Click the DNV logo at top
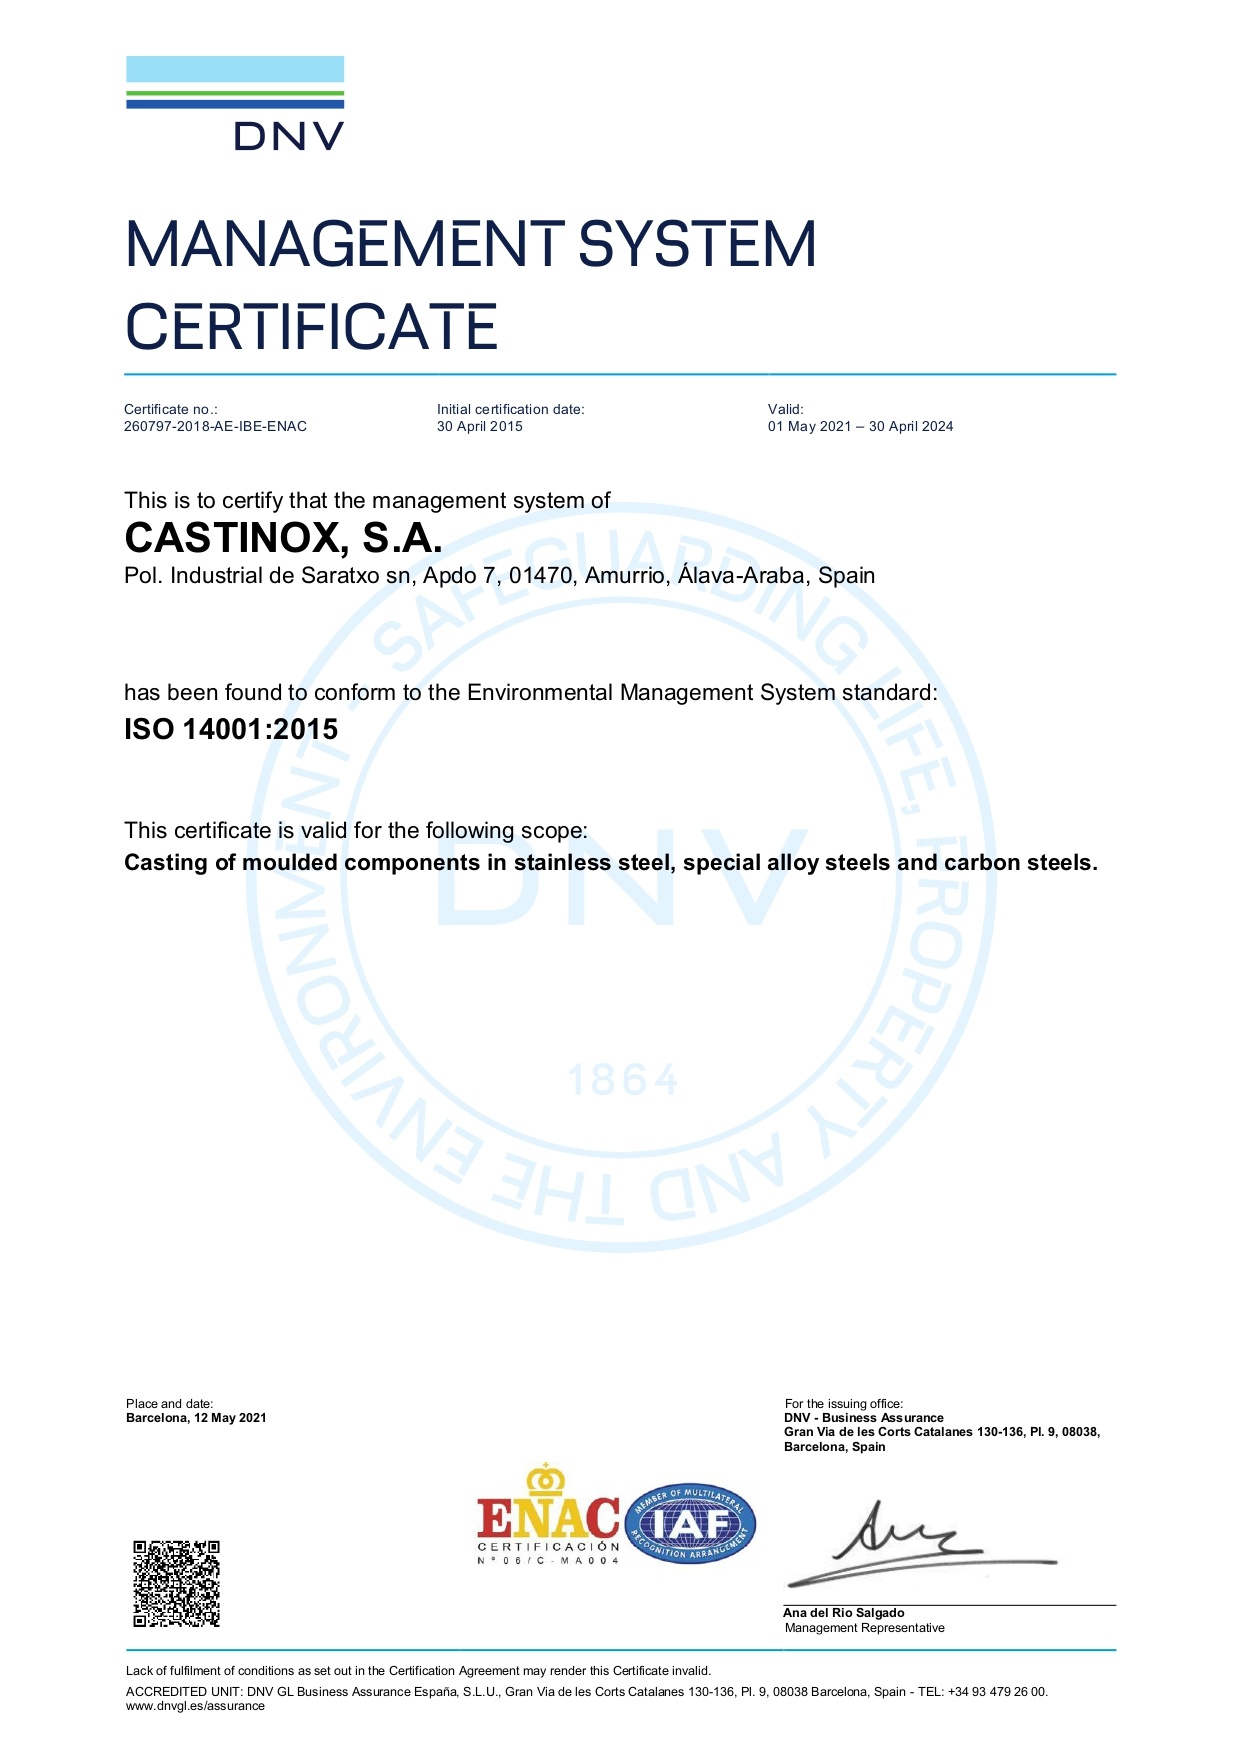Screen dimensions: 1241x1755 click(x=235, y=103)
